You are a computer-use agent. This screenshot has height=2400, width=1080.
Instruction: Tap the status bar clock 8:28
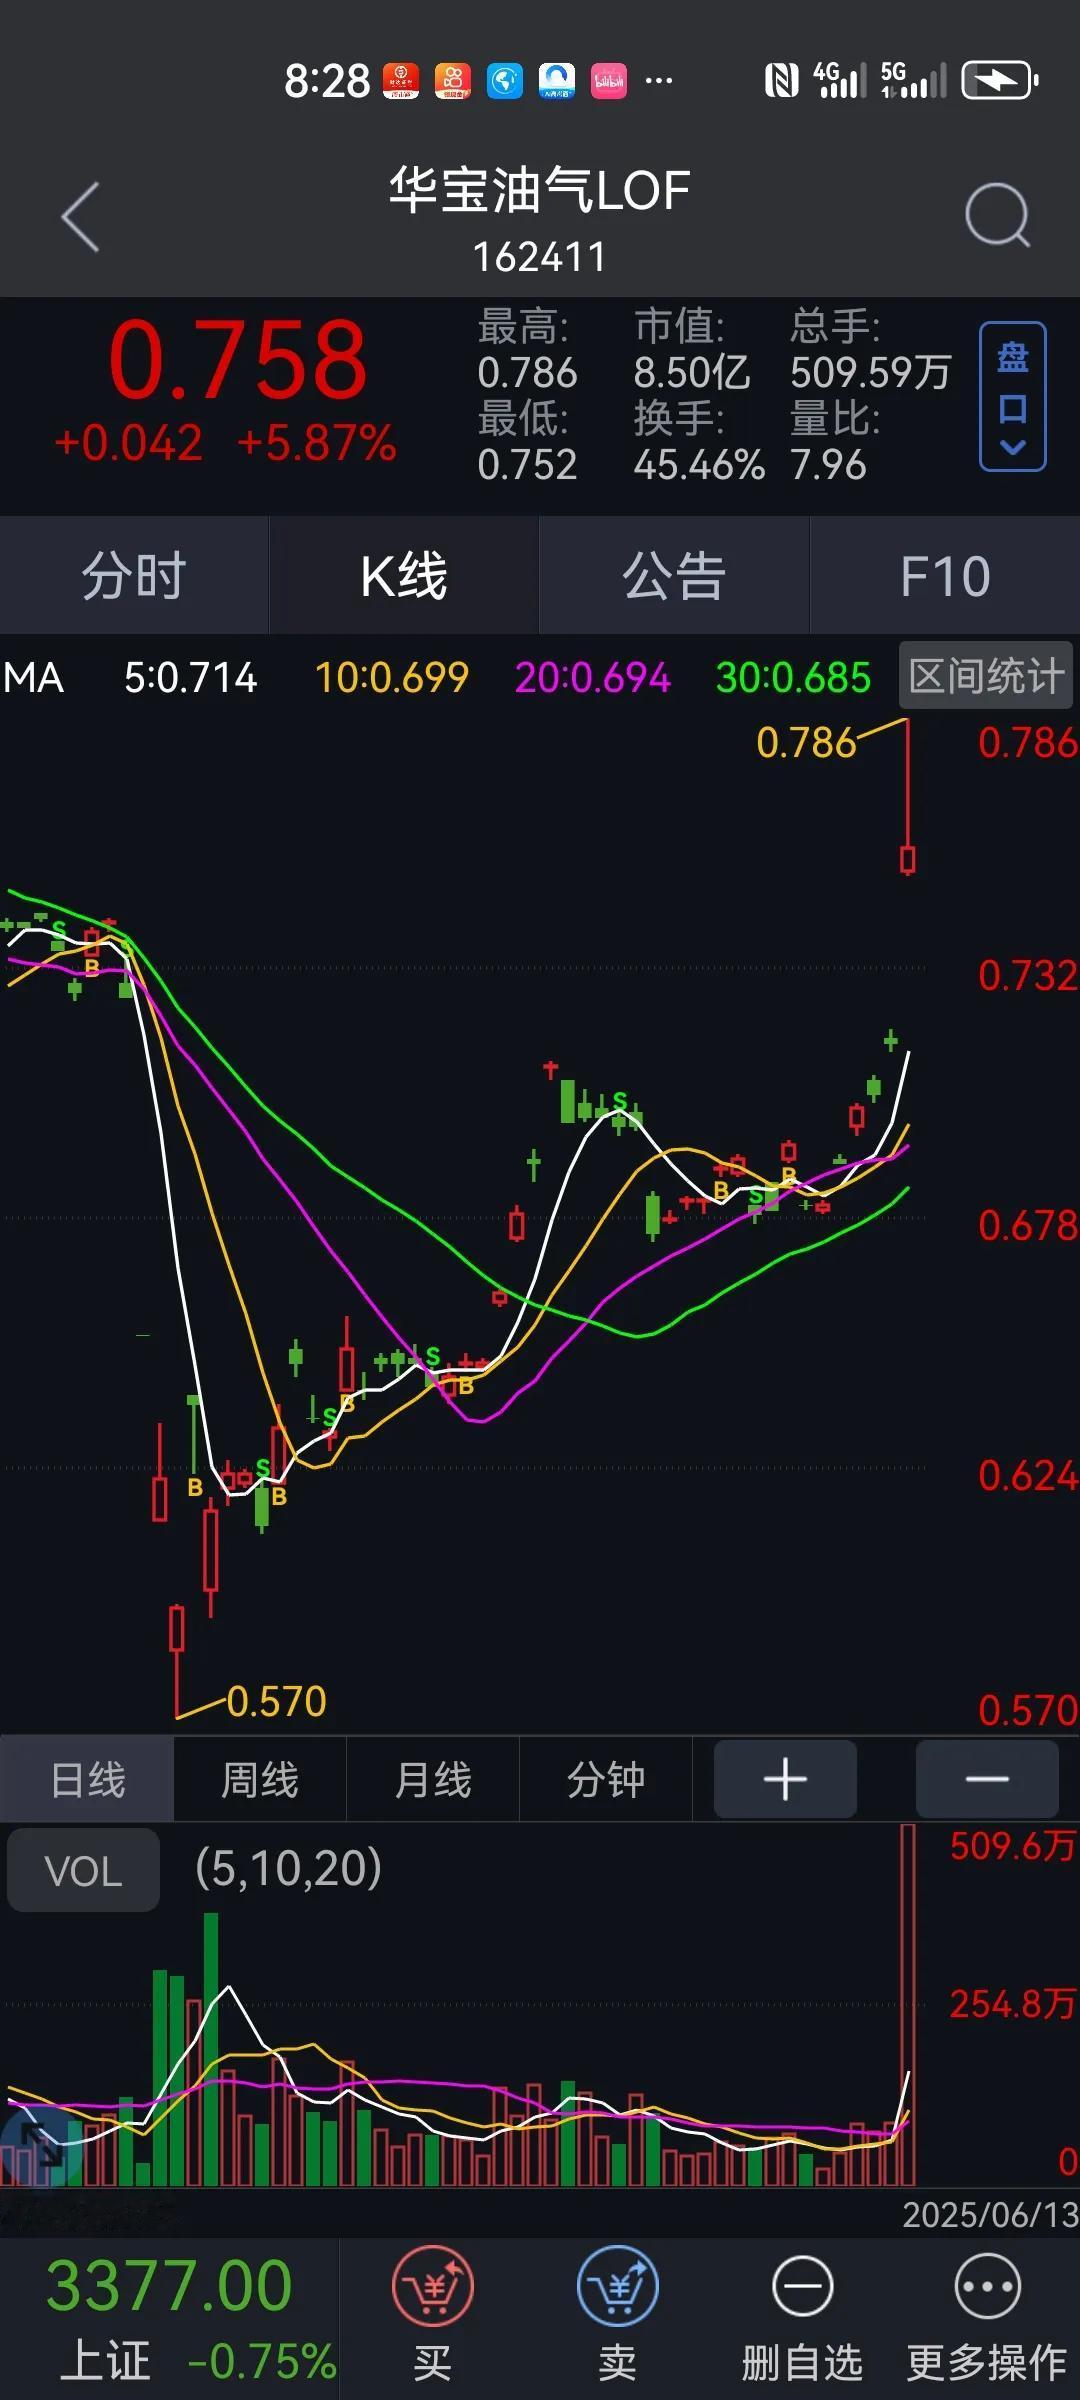pos(327,81)
